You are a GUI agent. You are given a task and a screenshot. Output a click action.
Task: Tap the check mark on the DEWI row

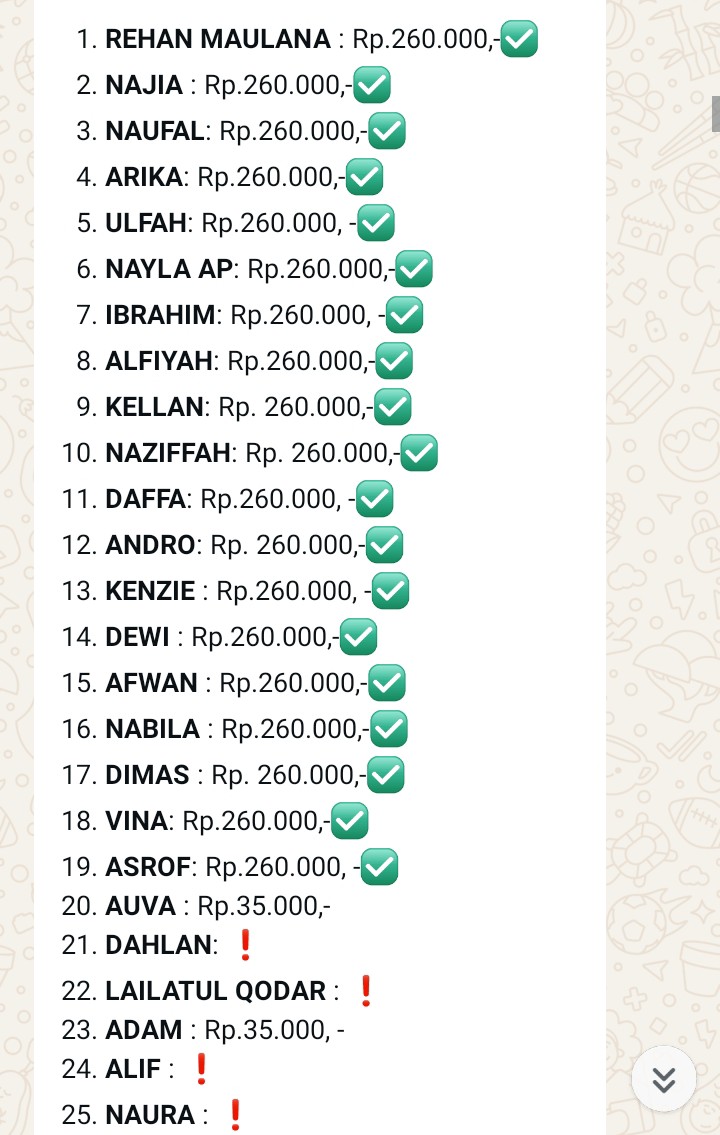(358, 636)
